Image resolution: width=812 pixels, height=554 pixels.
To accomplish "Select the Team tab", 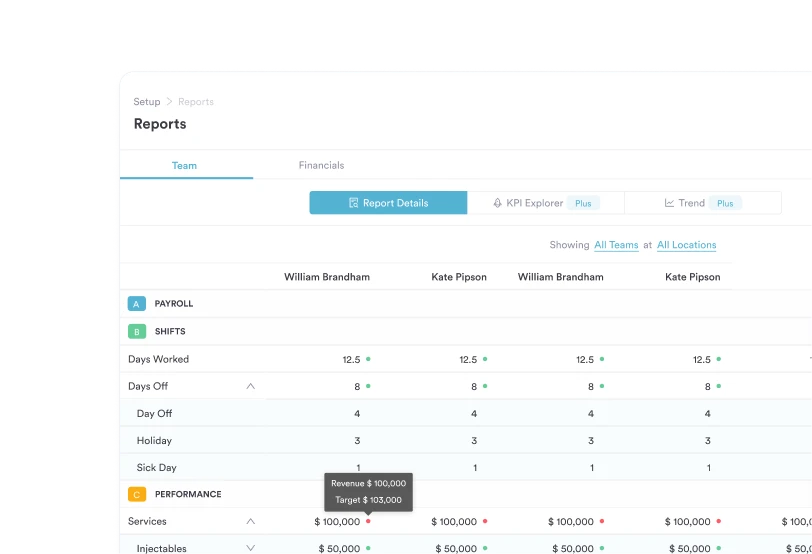I will (184, 165).
